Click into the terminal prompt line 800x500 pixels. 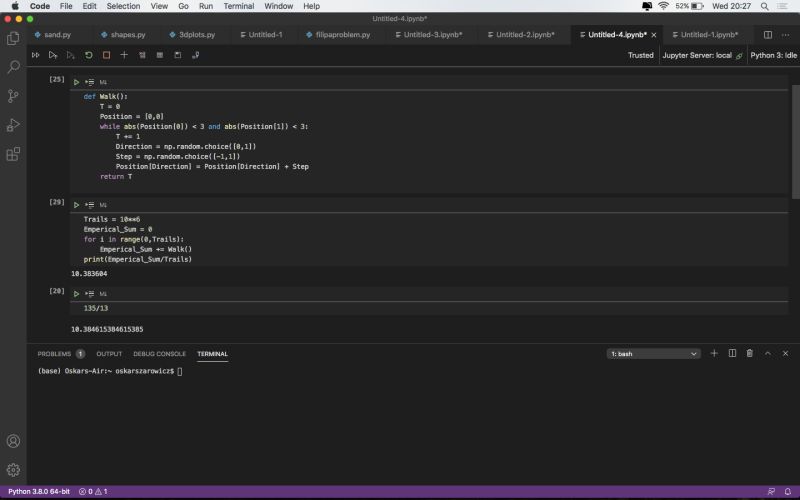click(110, 371)
